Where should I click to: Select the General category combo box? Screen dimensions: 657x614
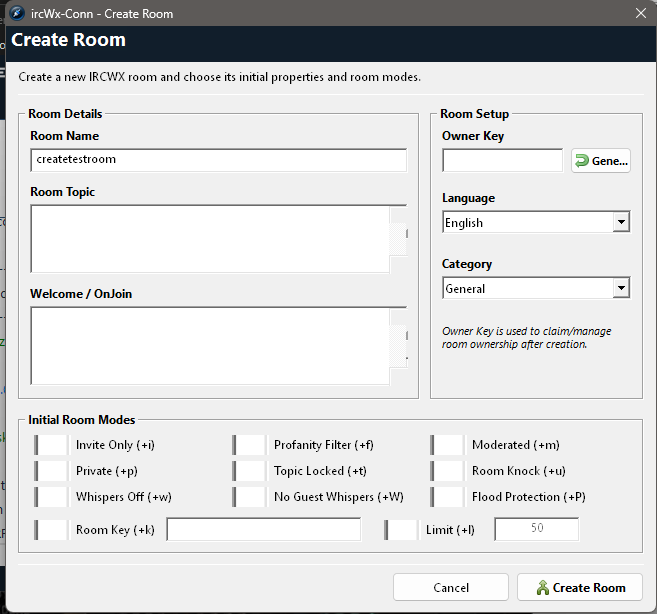point(536,288)
